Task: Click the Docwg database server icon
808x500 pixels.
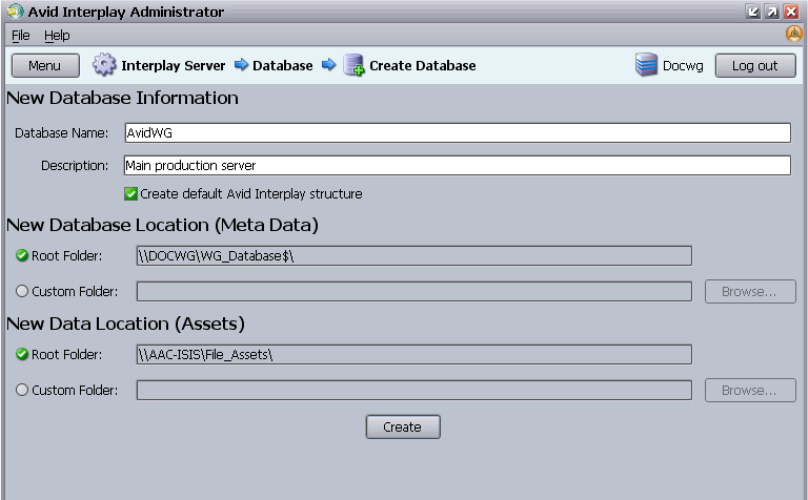Action: 646,65
